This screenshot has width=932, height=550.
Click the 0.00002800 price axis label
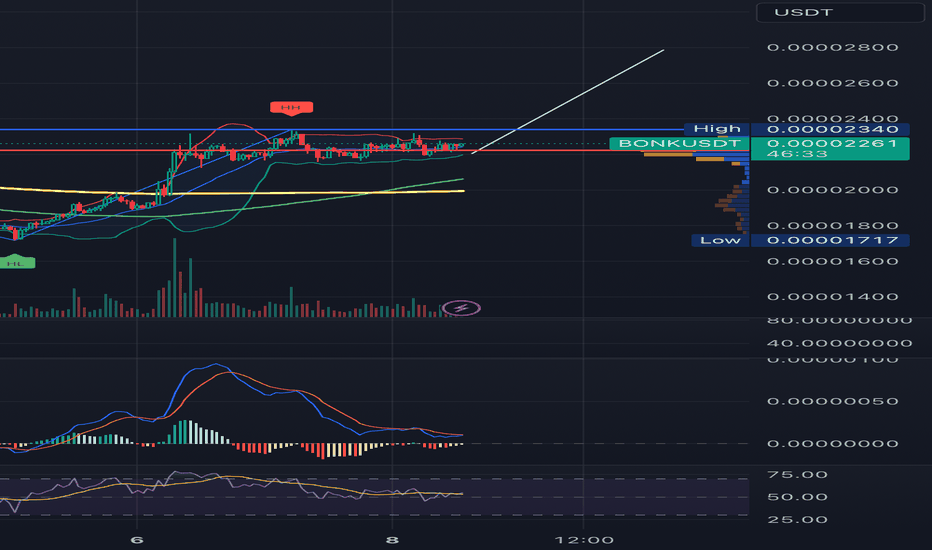[x=832, y=48]
